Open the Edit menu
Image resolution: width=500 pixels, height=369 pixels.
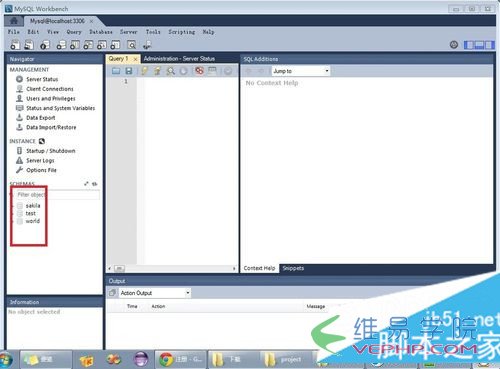coord(33,32)
